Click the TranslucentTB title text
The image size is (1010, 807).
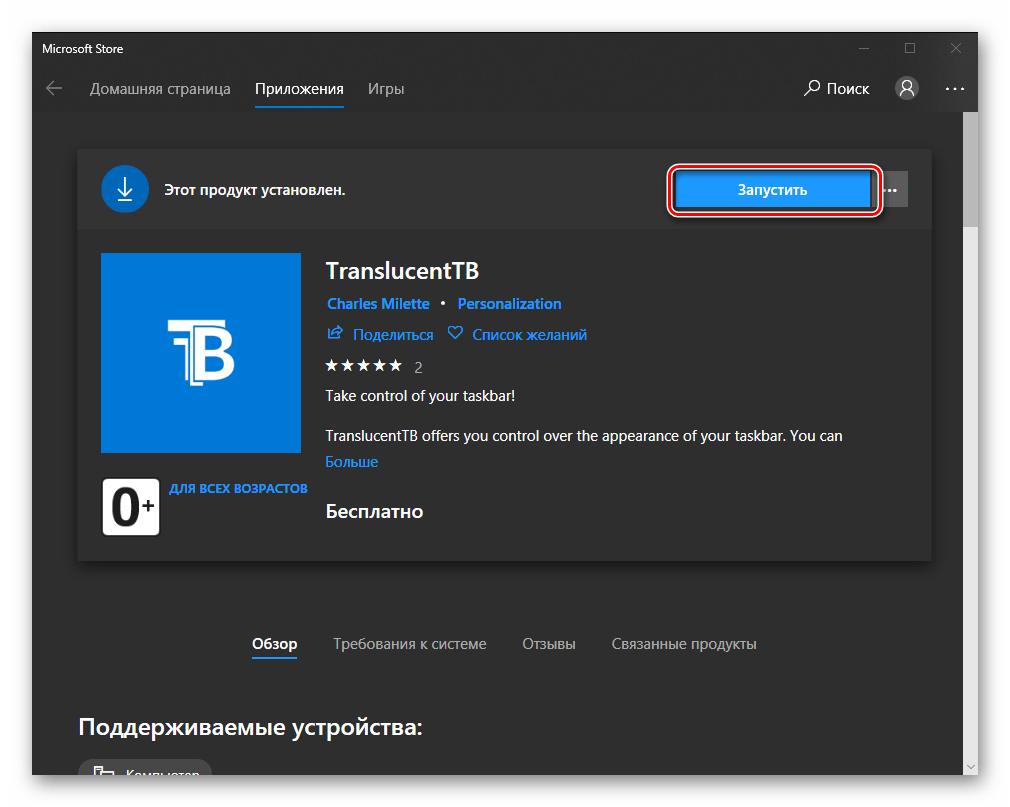(402, 271)
